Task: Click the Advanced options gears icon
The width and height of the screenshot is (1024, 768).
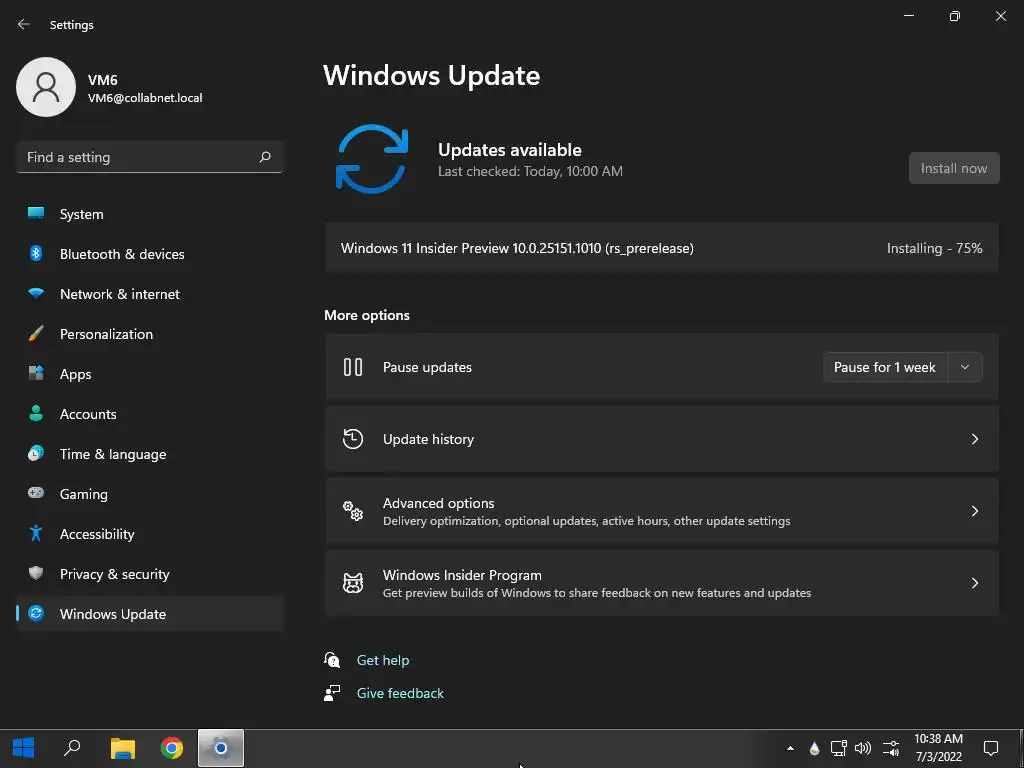Action: point(353,511)
